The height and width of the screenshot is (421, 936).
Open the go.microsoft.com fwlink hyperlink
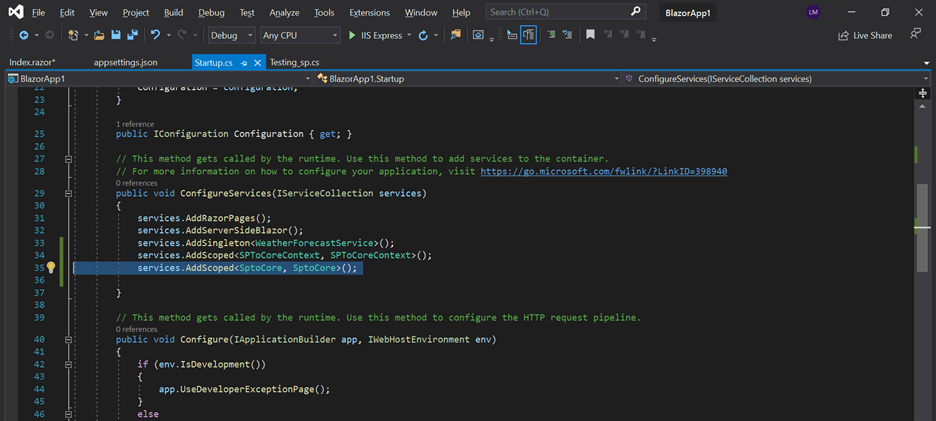[603, 171]
